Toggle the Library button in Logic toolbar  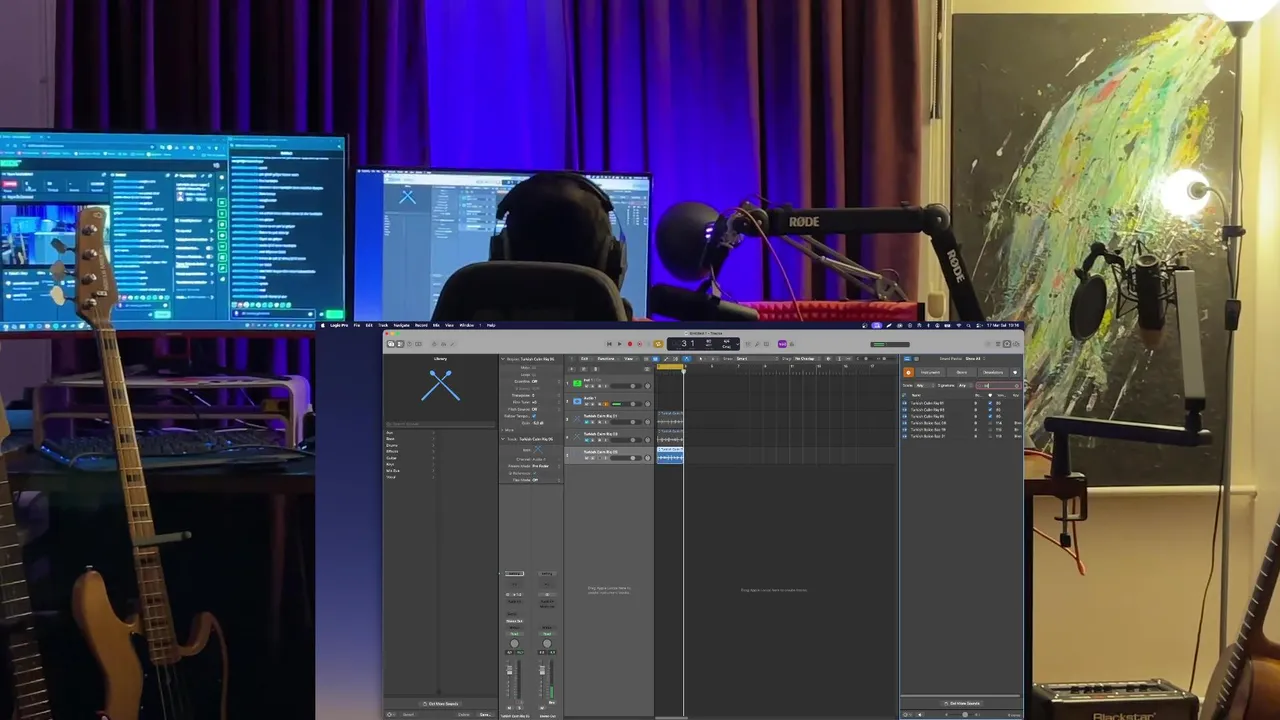[391, 344]
